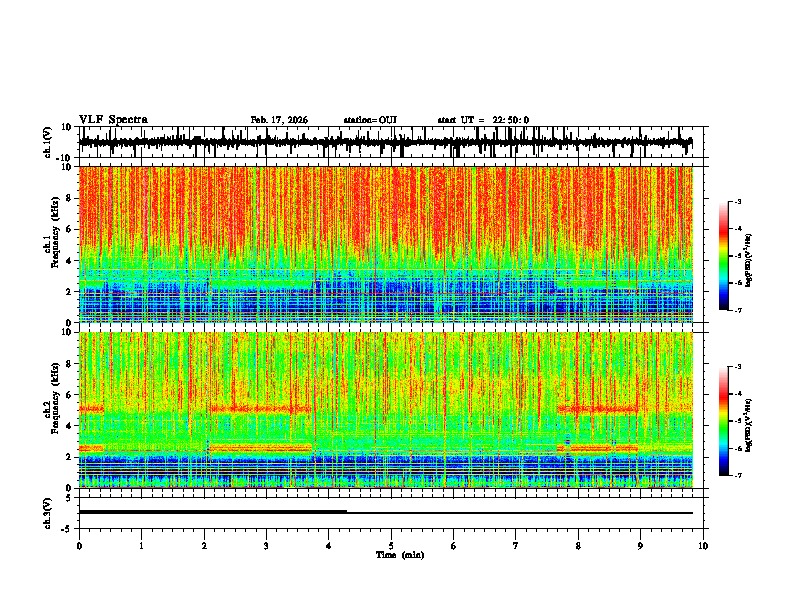The image size is (792, 612).
Task: Click the "9" tick on the Time axis
Action: click(x=640, y=546)
